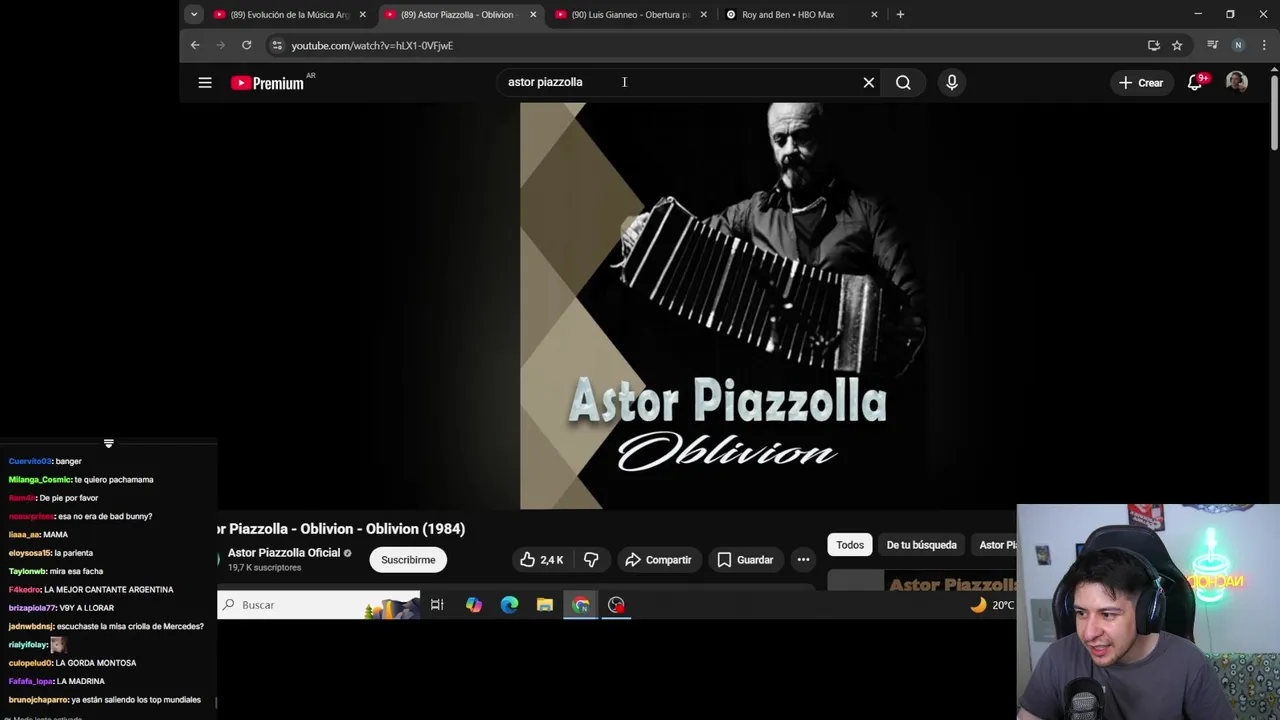This screenshot has height=720, width=1280.
Task: Click chat message 'LA MEJOR CANTANTE ARGENTINA'
Action: click(x=109, y=590)
